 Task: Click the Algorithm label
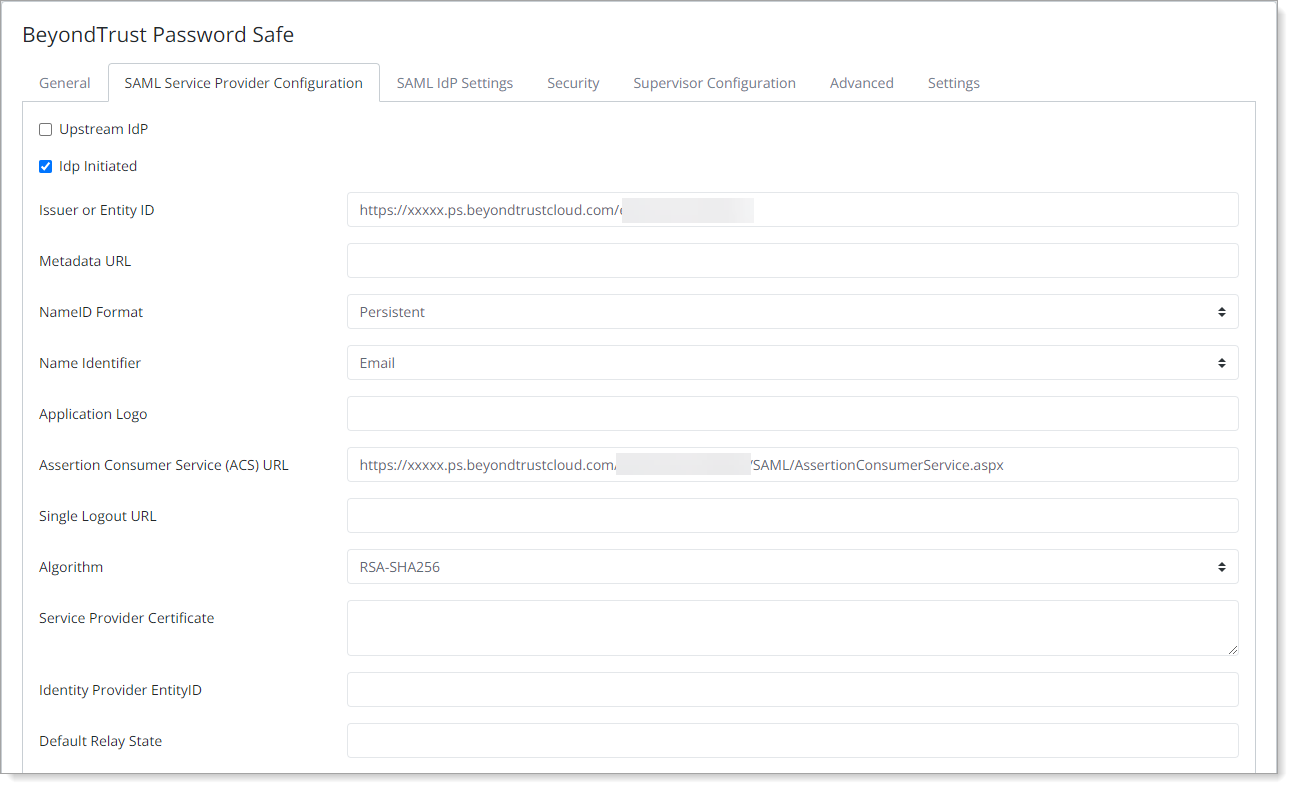click(x=71, y=567)
